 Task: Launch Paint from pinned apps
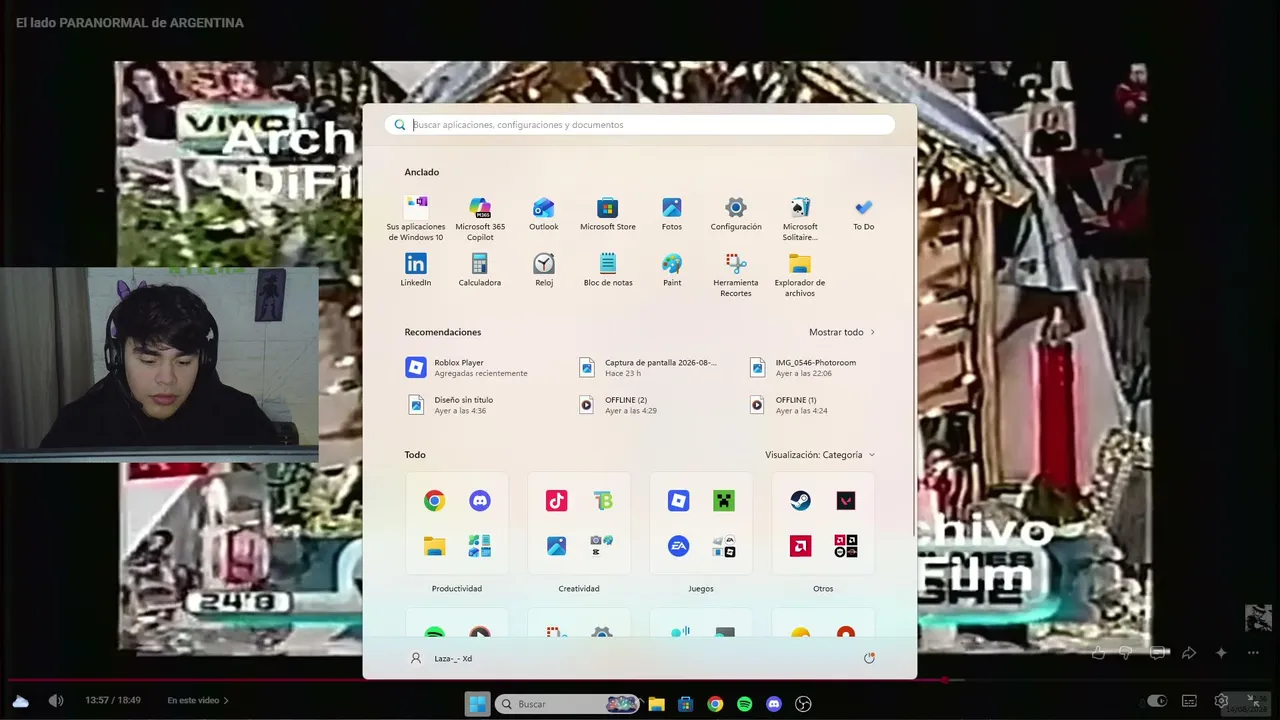click(x=672, y=270)
